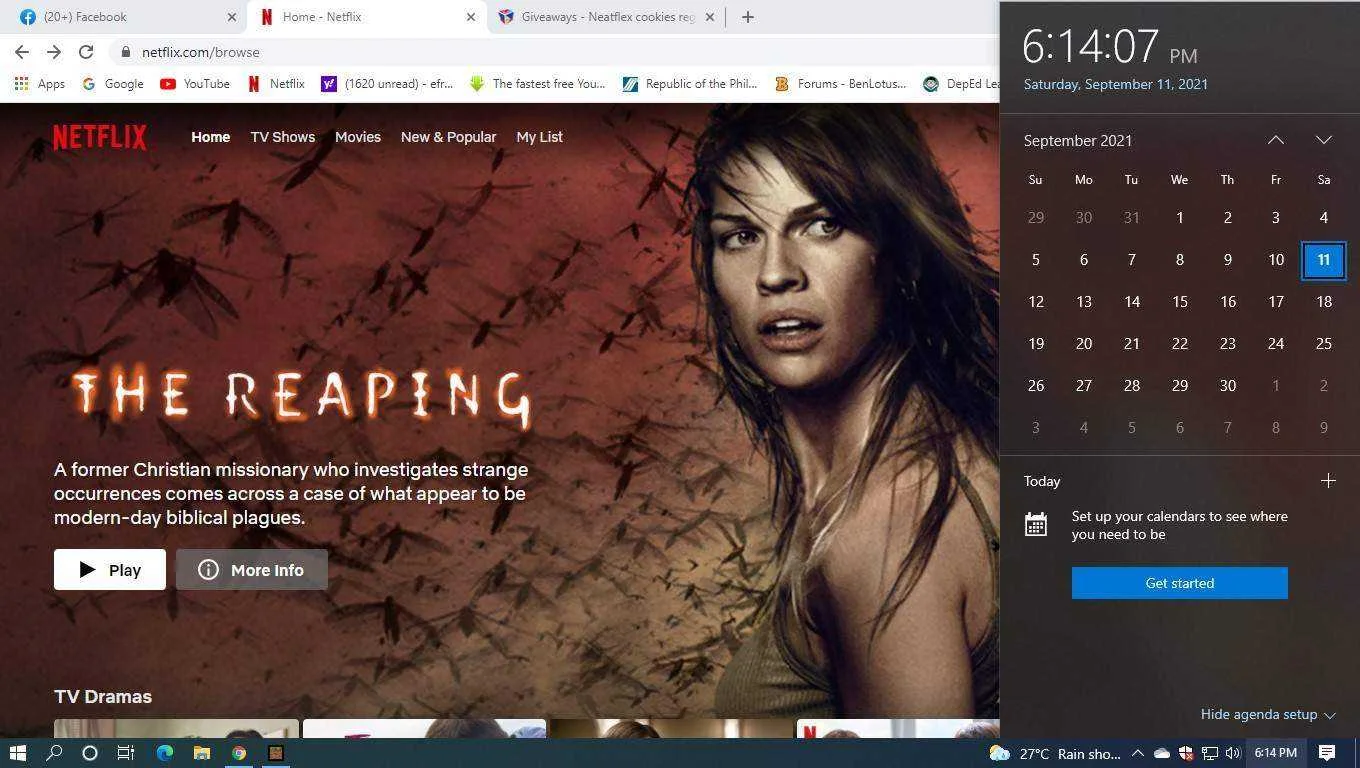
Task: Click the OneDrive cloud tray icon
Action: coord(1162,753)
